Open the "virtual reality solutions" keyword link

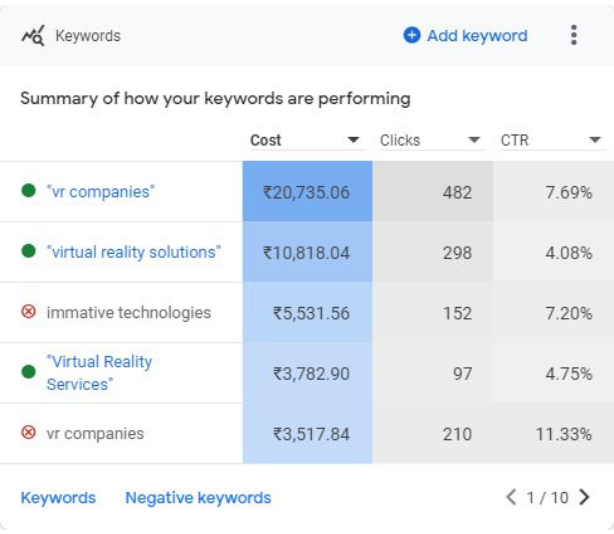tap(133, 252)
